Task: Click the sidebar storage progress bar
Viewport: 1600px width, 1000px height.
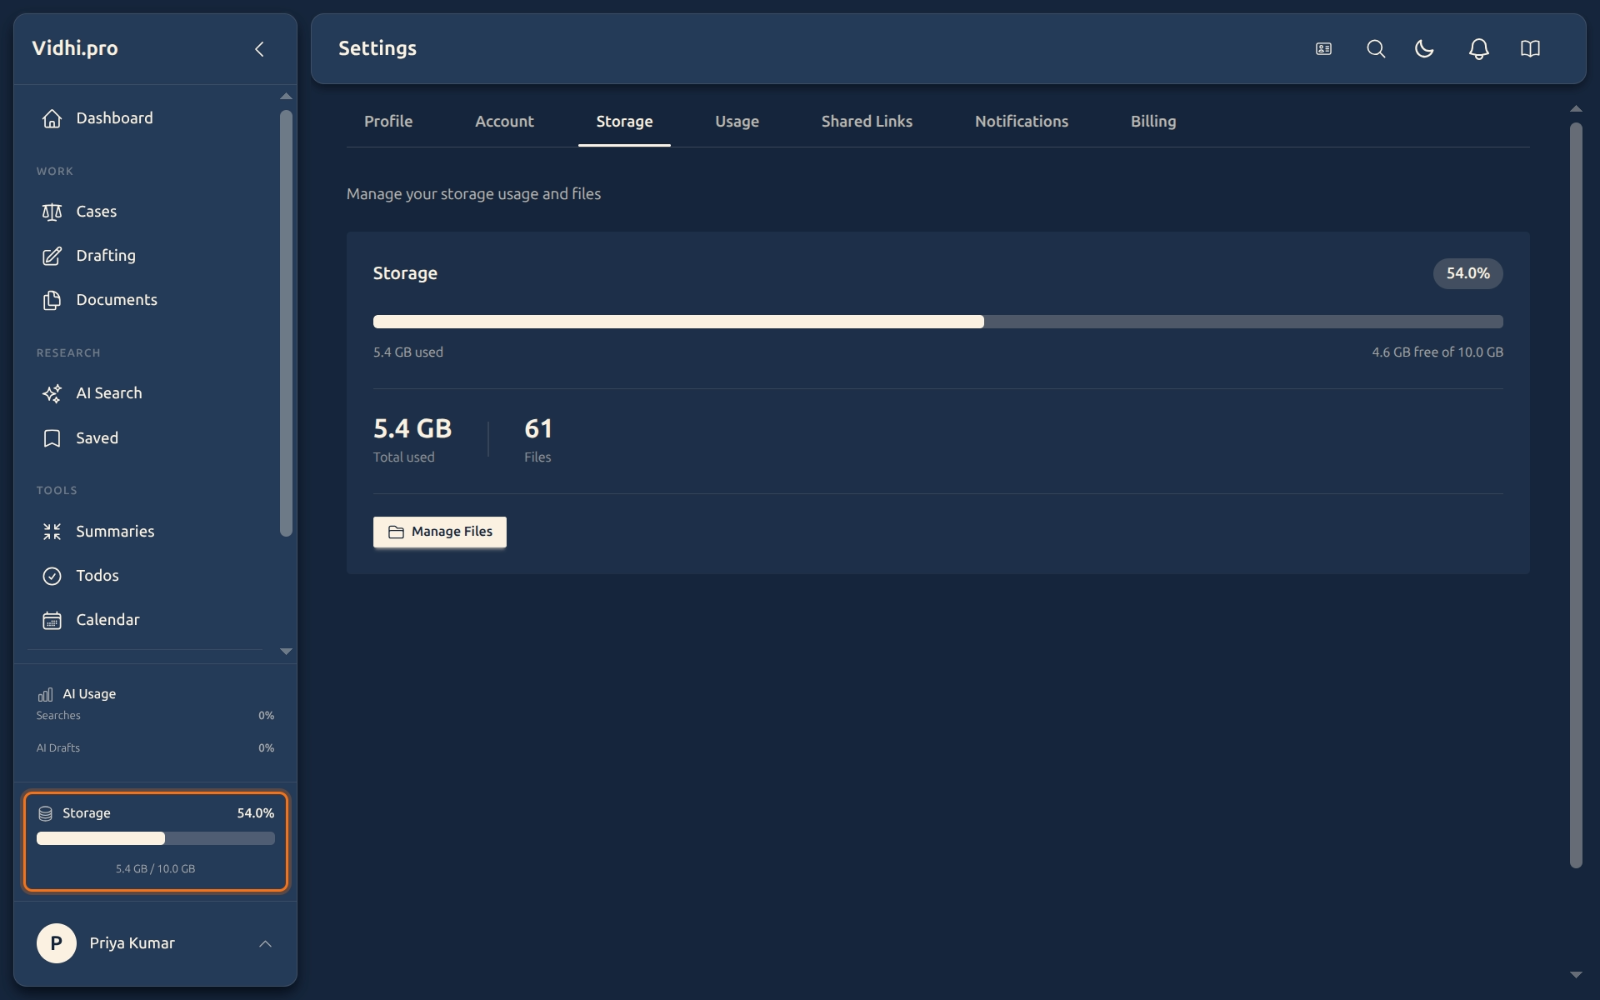Action: coord(156,839)
